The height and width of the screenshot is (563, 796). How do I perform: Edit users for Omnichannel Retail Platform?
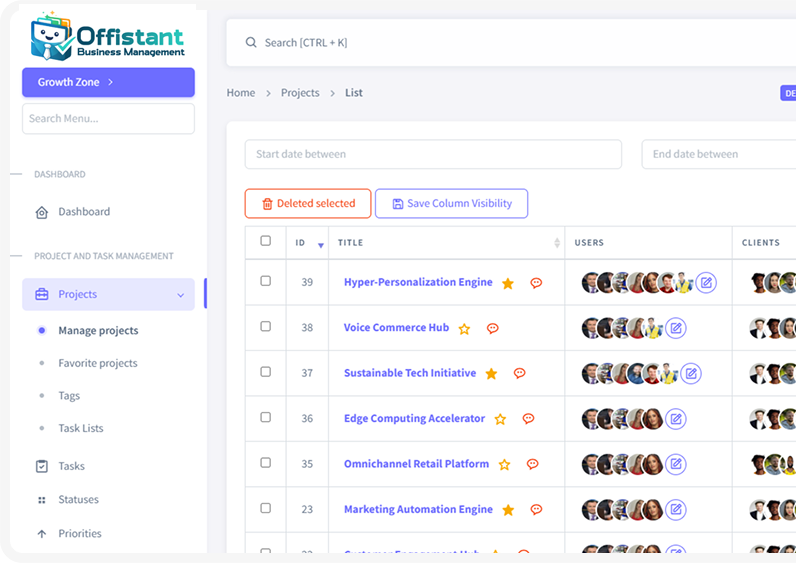tap(676, 464)
